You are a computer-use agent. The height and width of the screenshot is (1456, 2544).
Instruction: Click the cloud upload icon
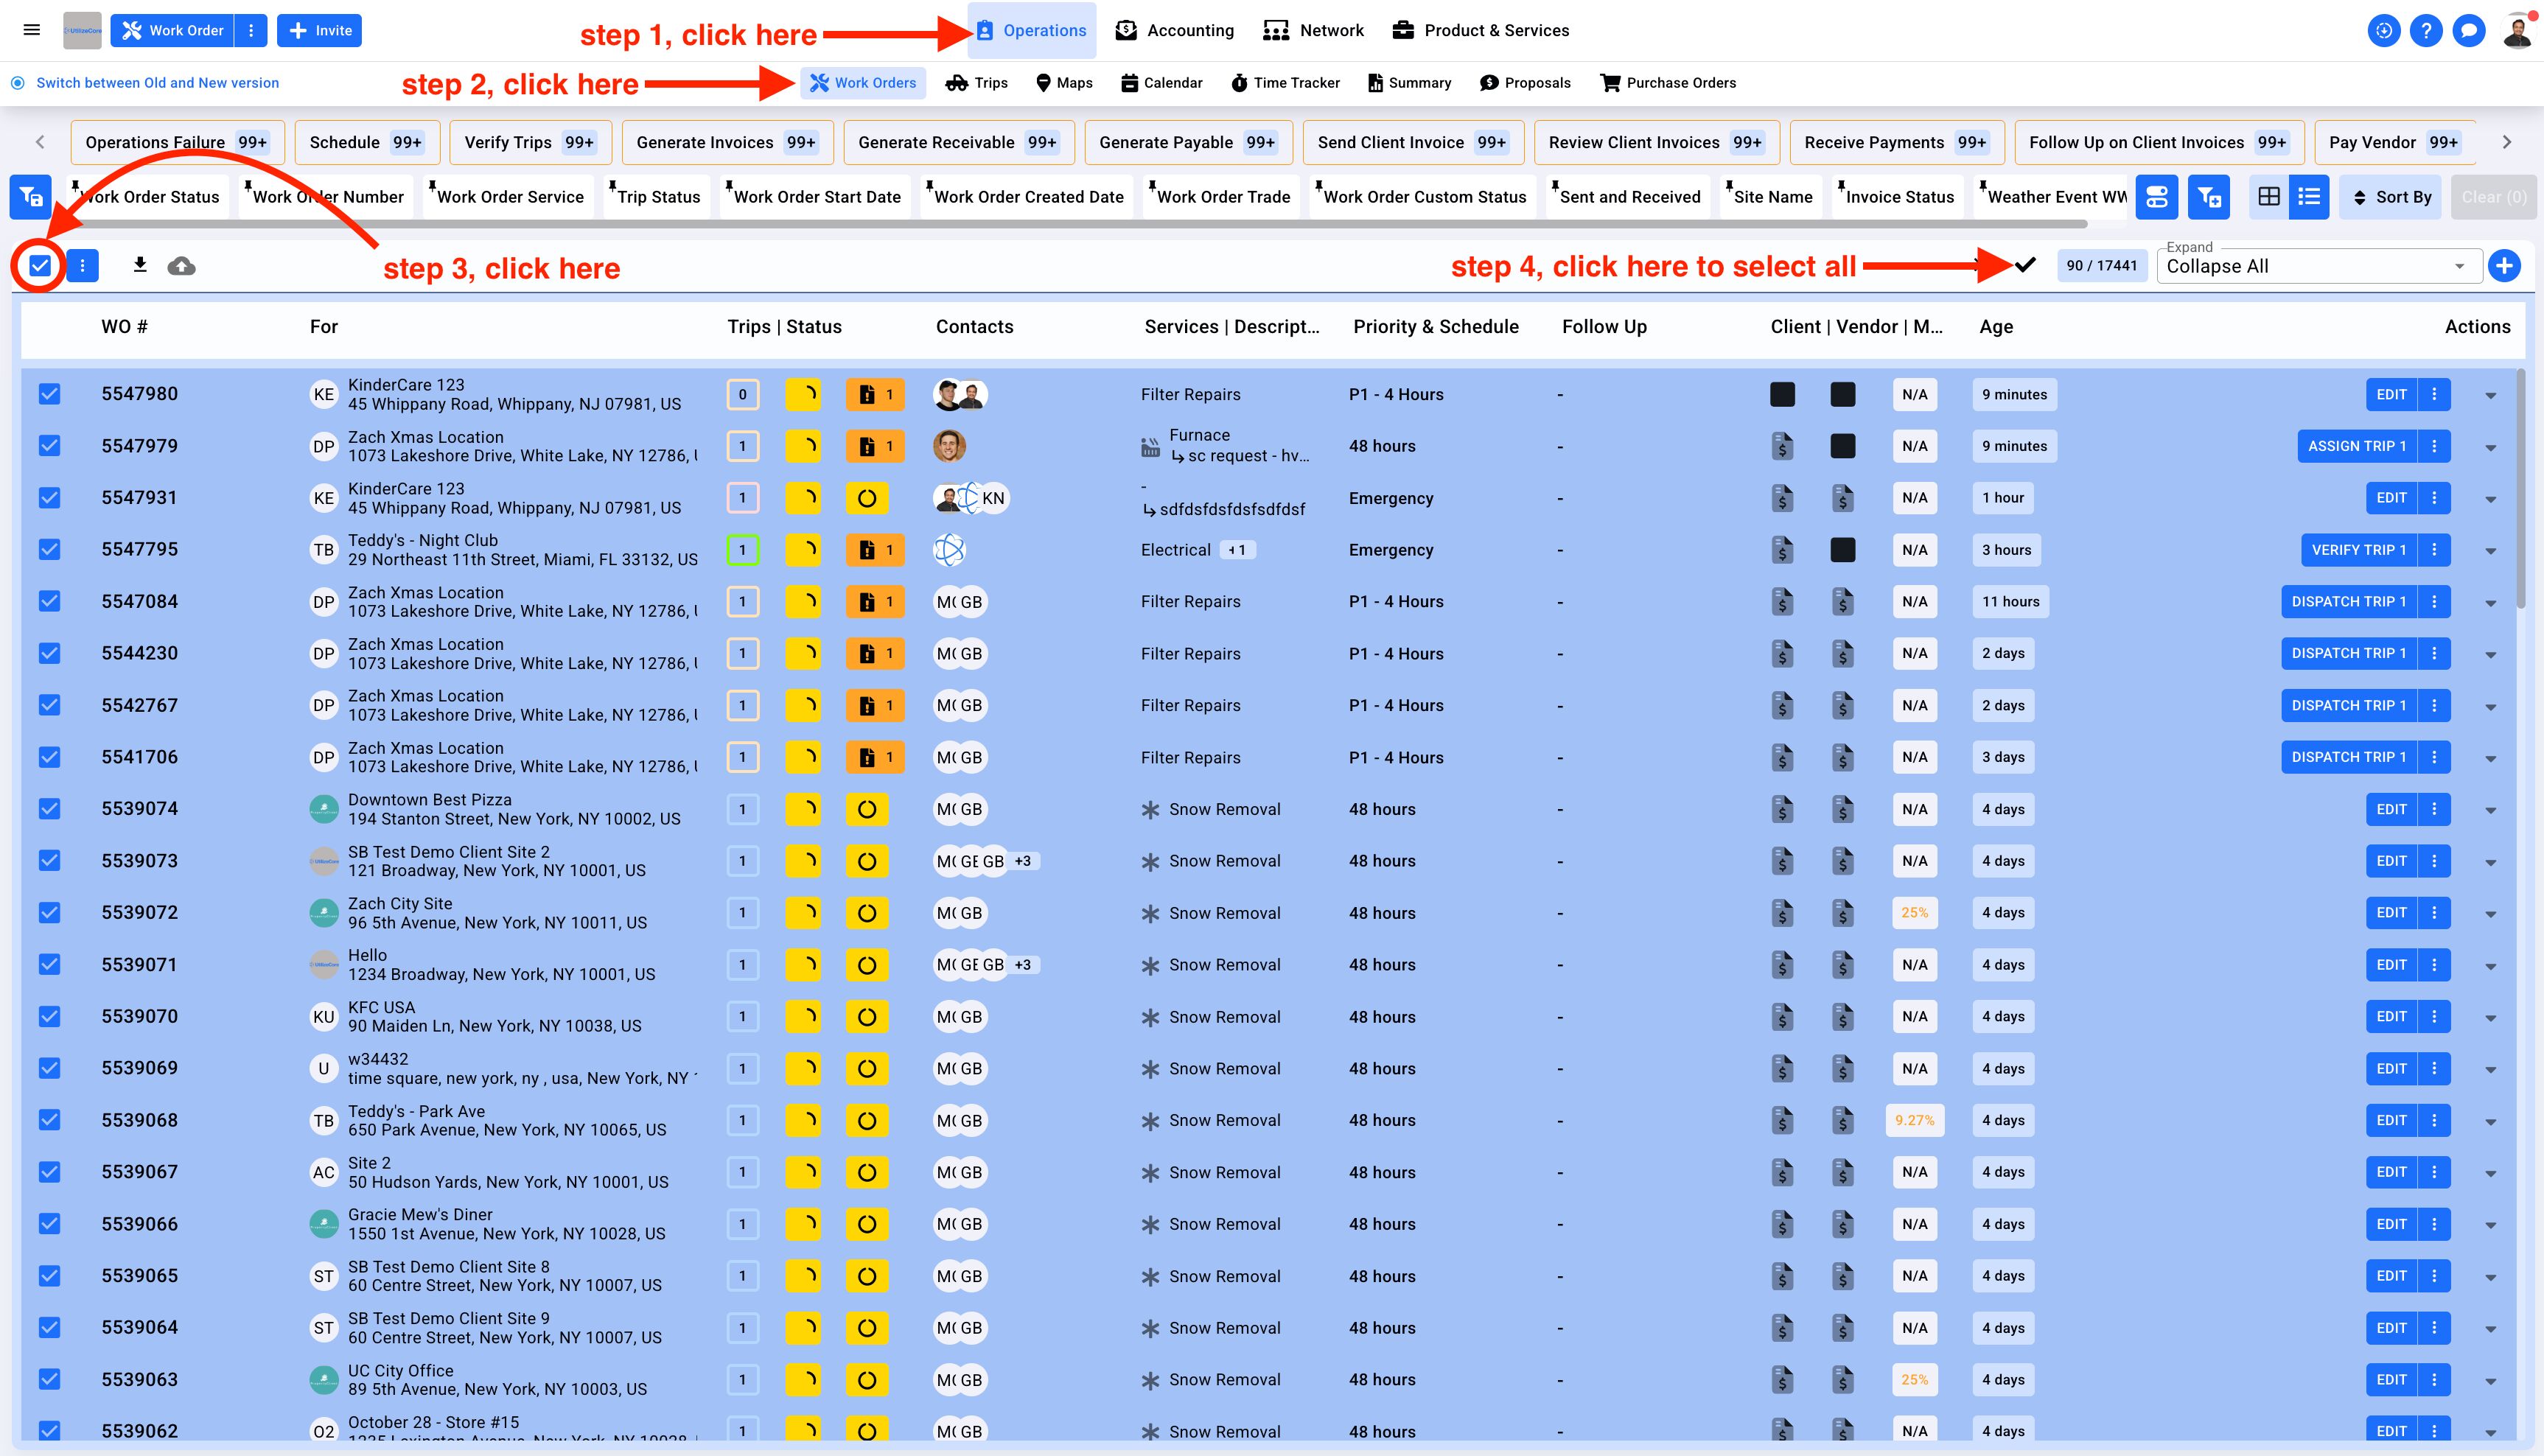181,266
